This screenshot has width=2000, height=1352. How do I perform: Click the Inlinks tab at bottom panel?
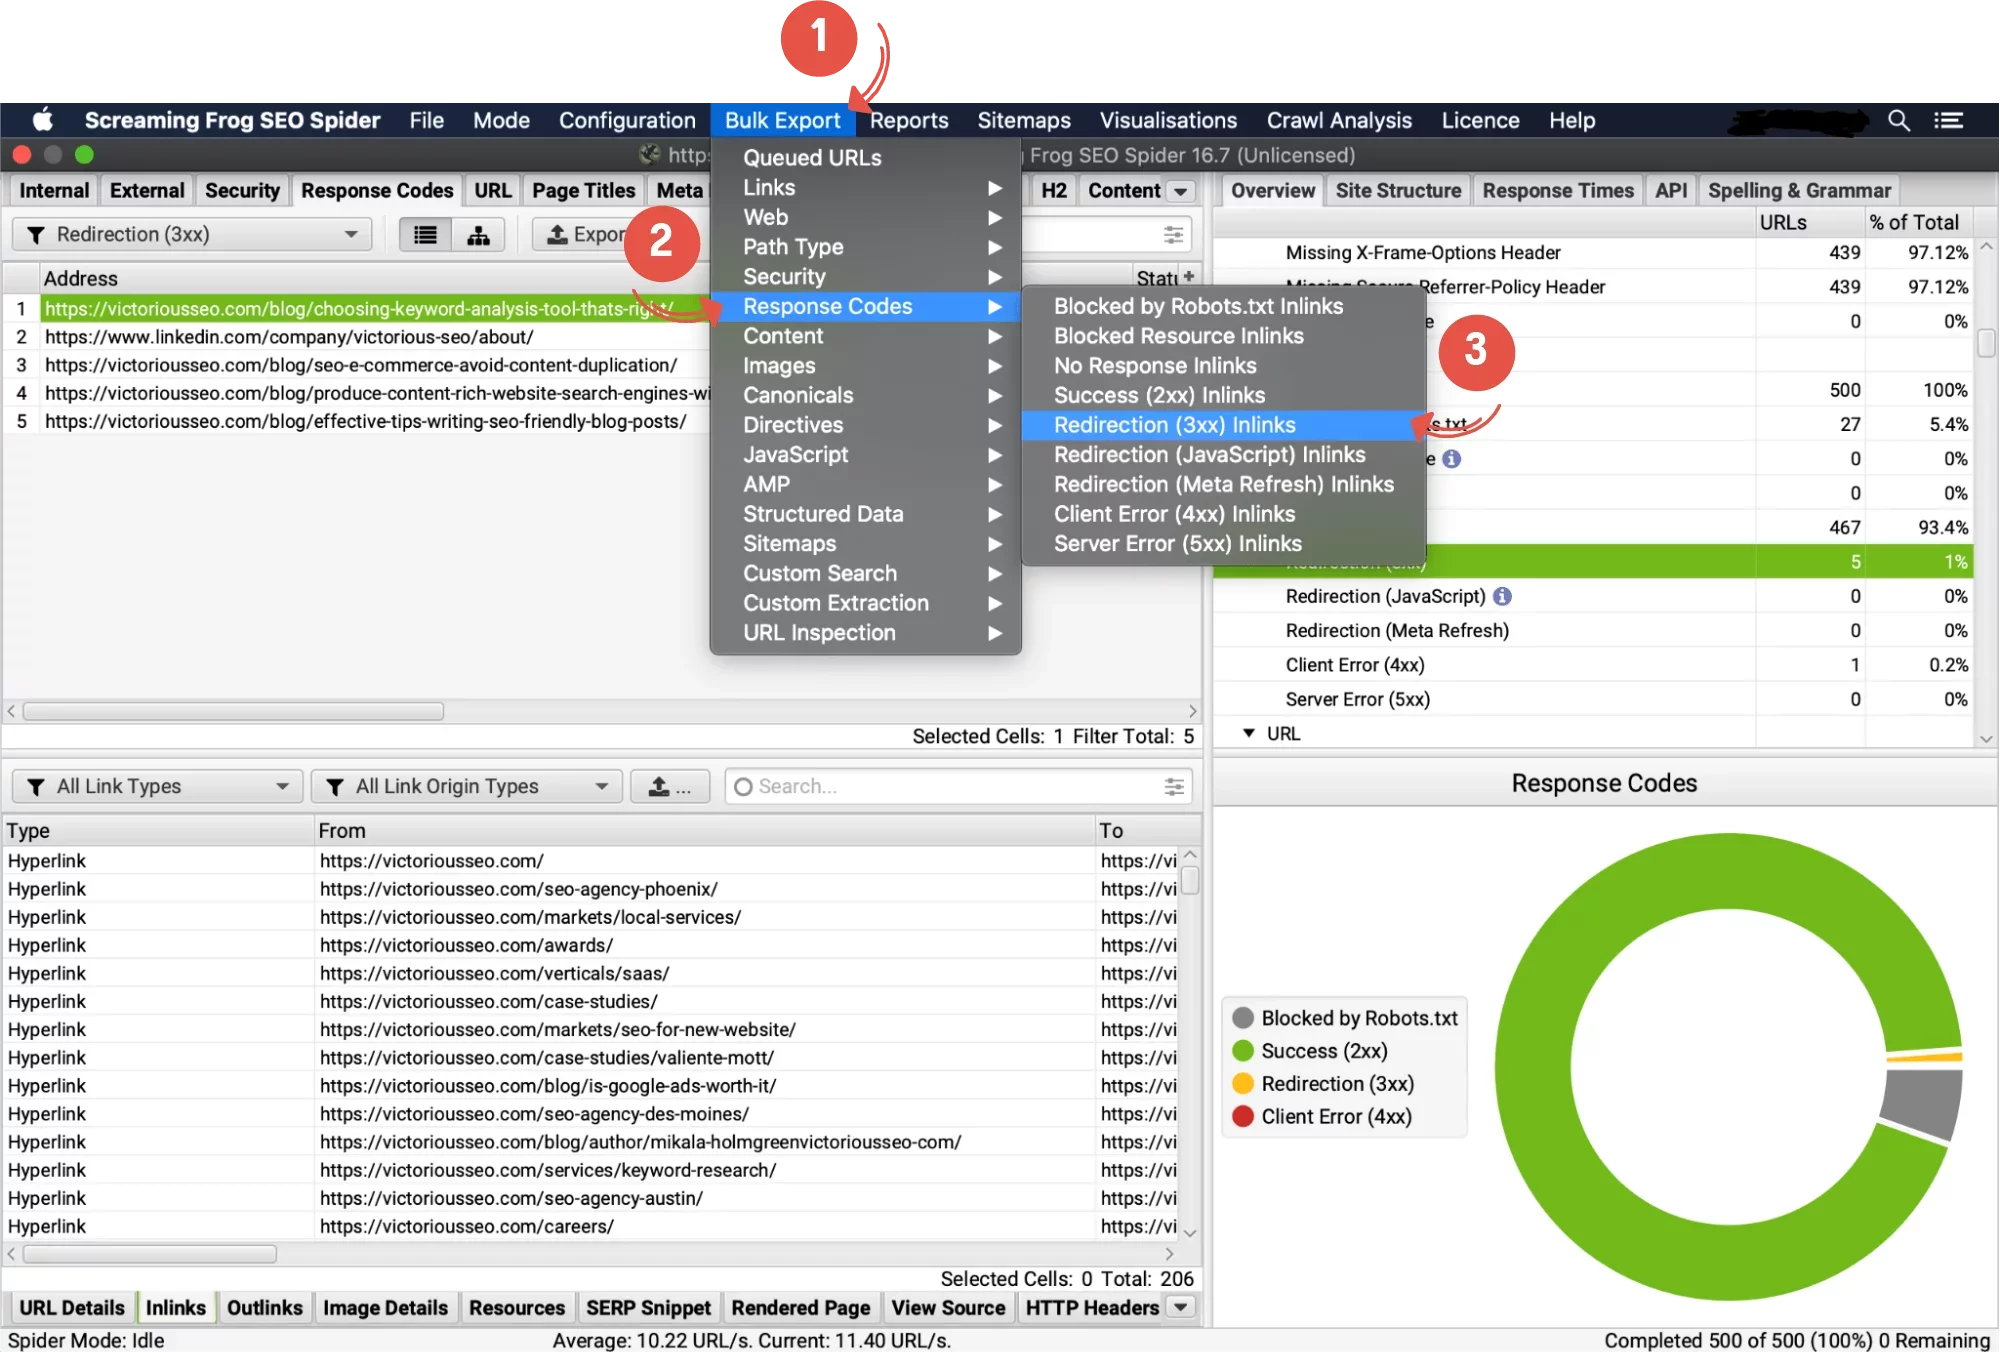[175, 1307]
